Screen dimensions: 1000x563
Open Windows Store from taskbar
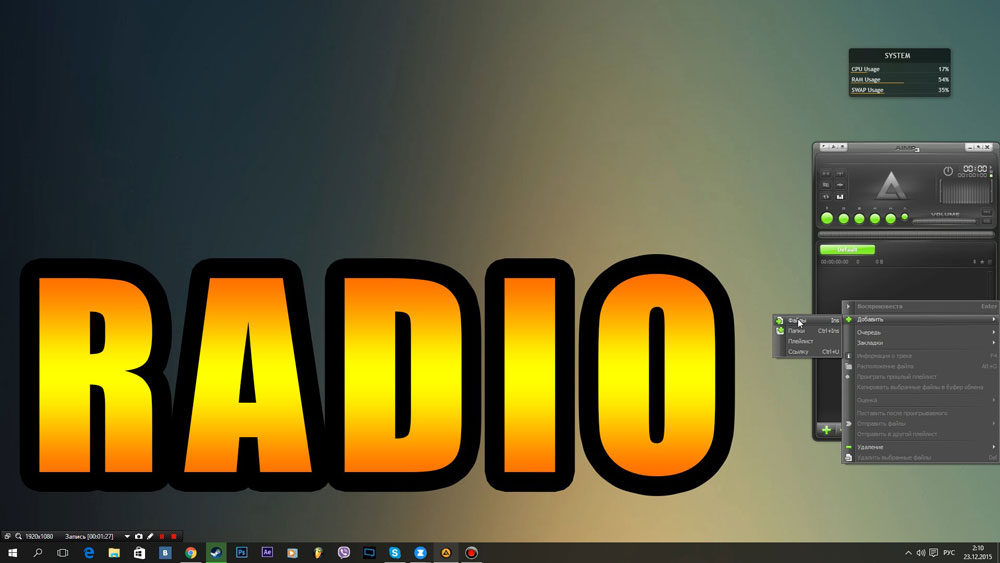140,553
